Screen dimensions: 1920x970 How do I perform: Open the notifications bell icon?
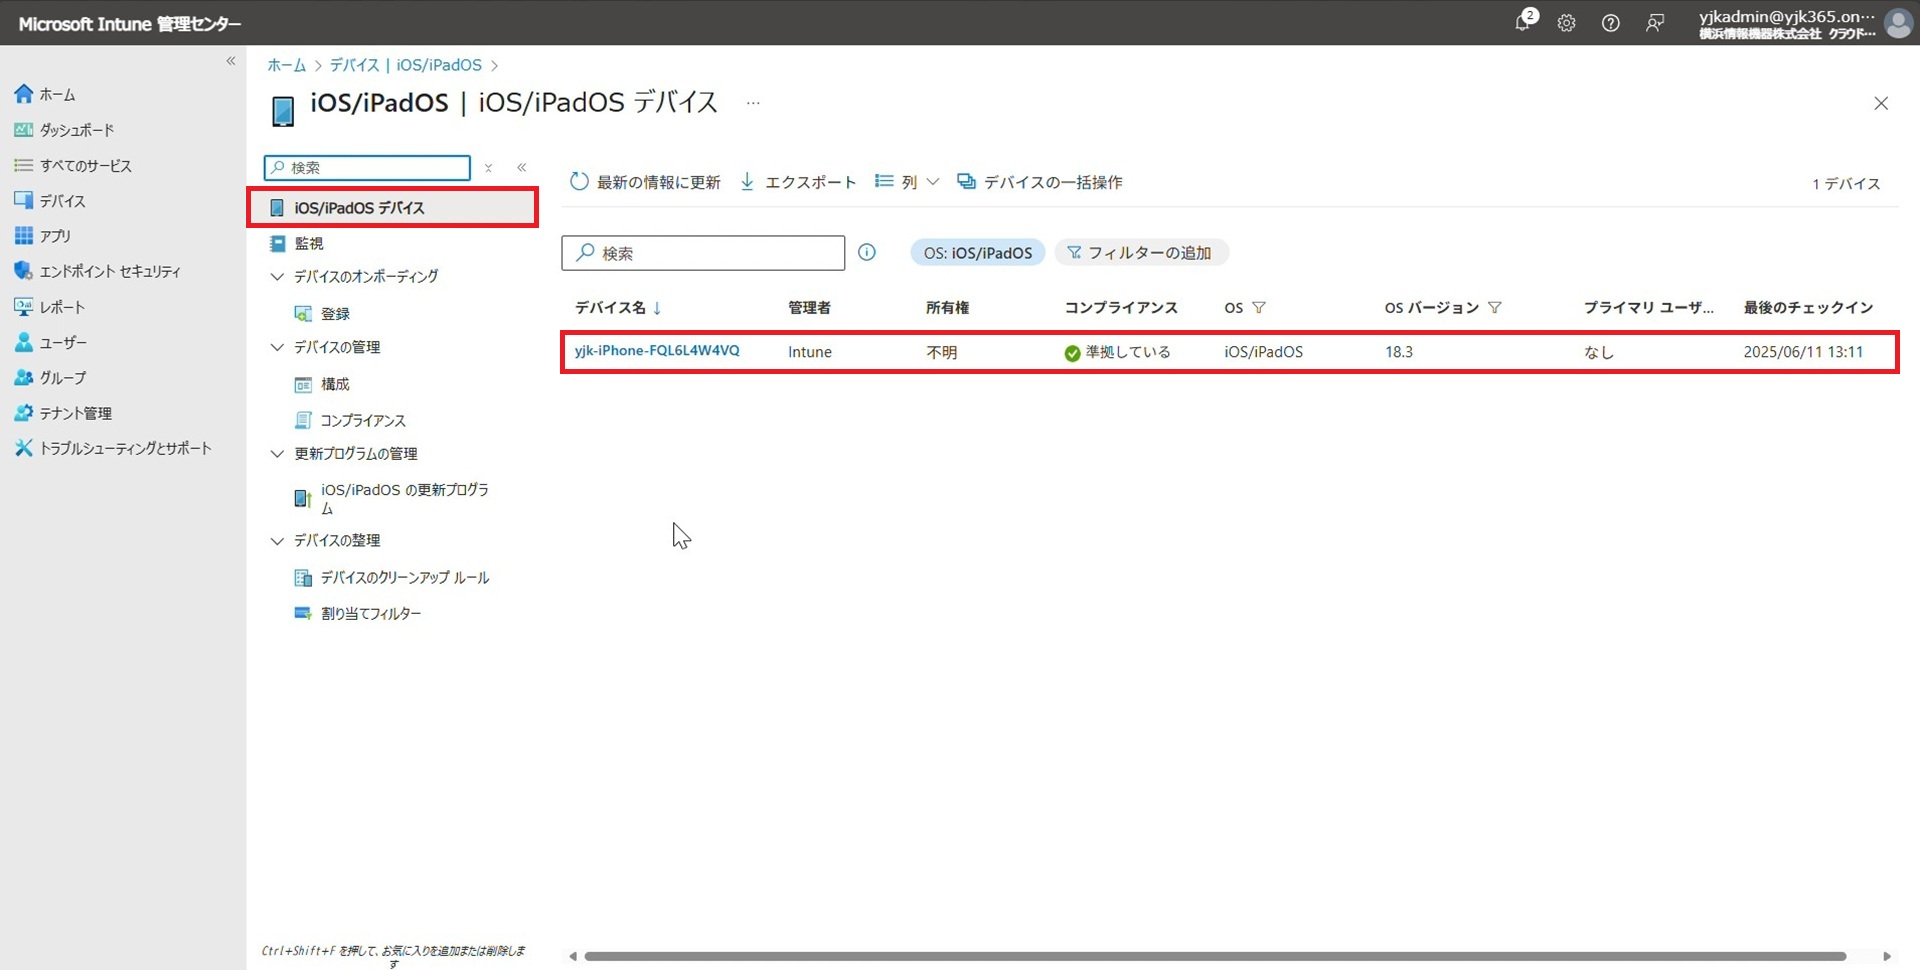pos(1523,22)
